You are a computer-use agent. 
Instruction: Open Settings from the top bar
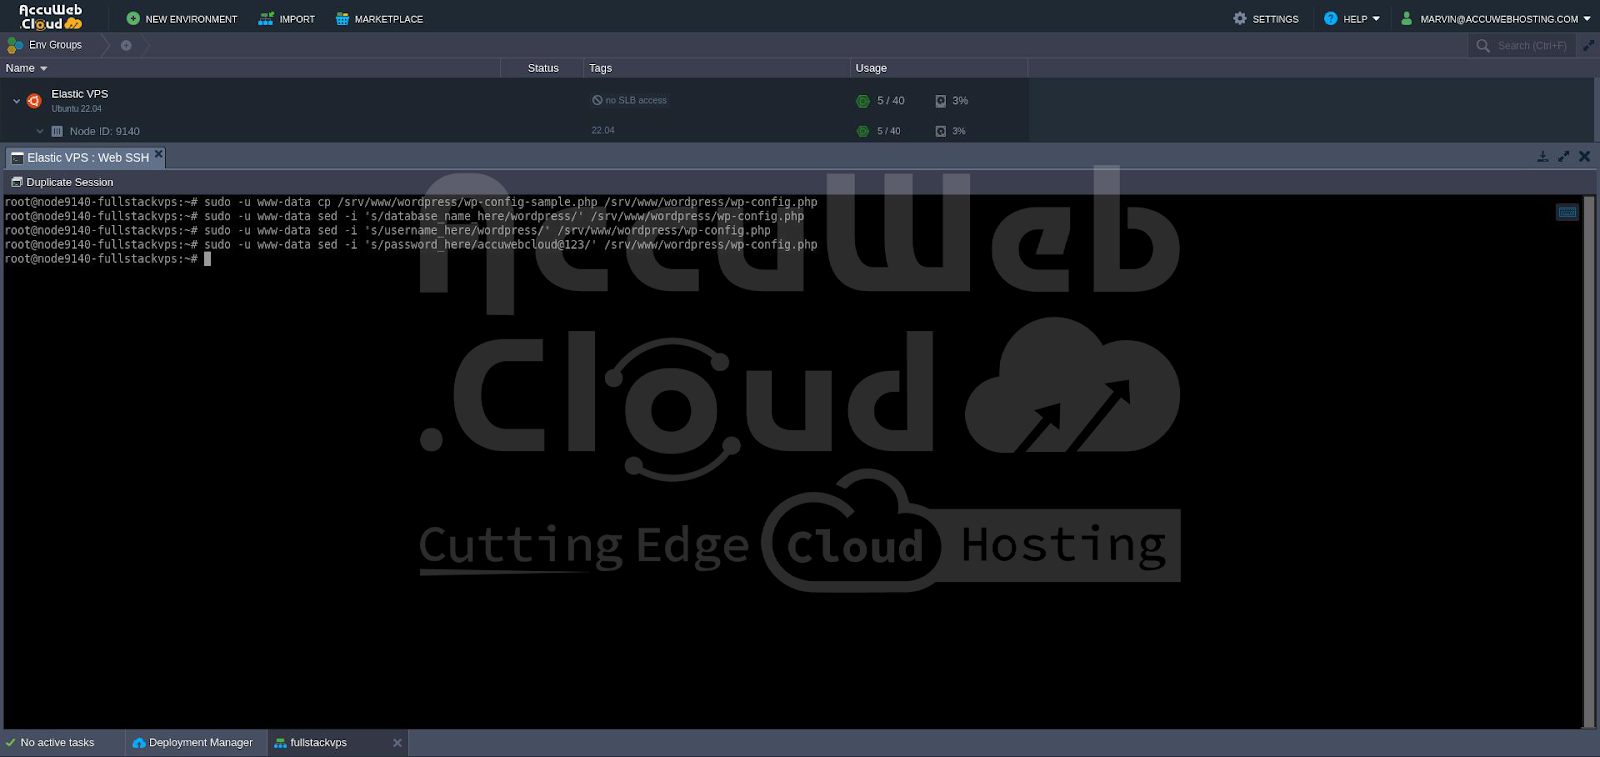click(x=1266, y=19)
